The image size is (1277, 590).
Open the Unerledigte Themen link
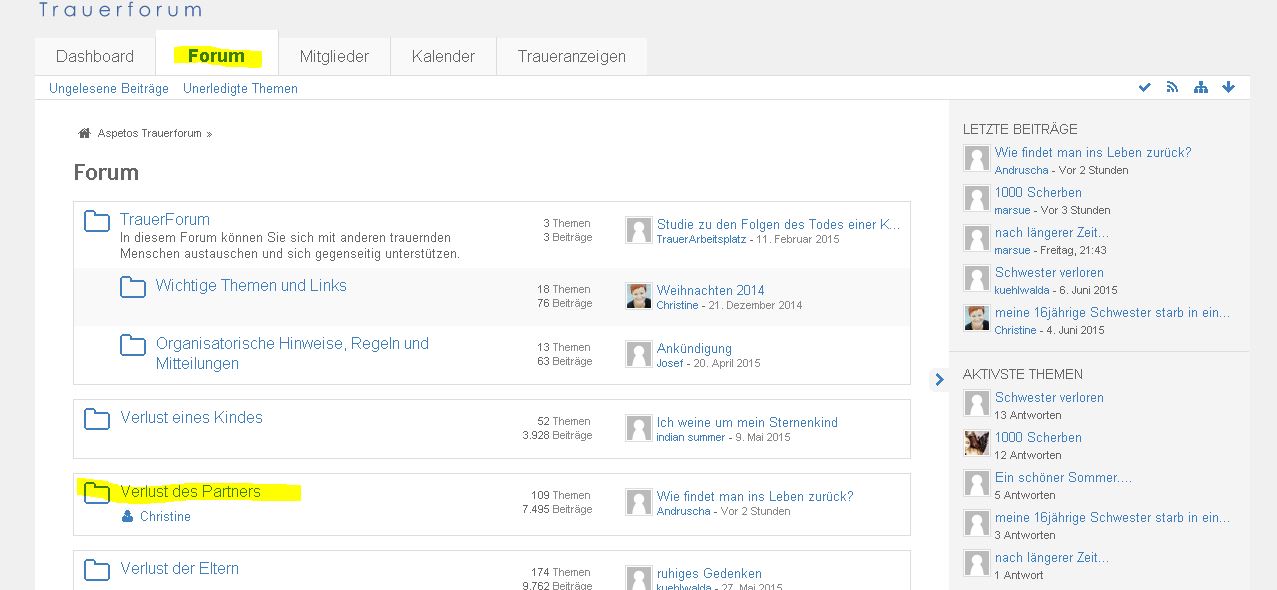click(x=240, y=89)
